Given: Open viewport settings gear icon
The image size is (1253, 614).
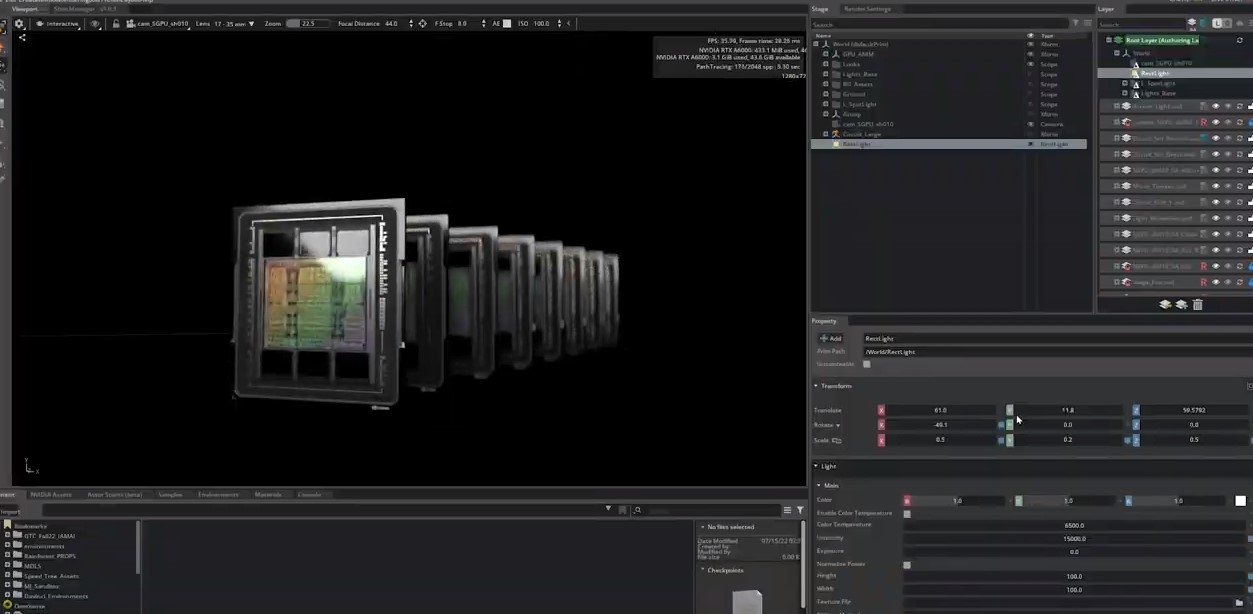Looking at the screenshot, I should pos(18,23).
